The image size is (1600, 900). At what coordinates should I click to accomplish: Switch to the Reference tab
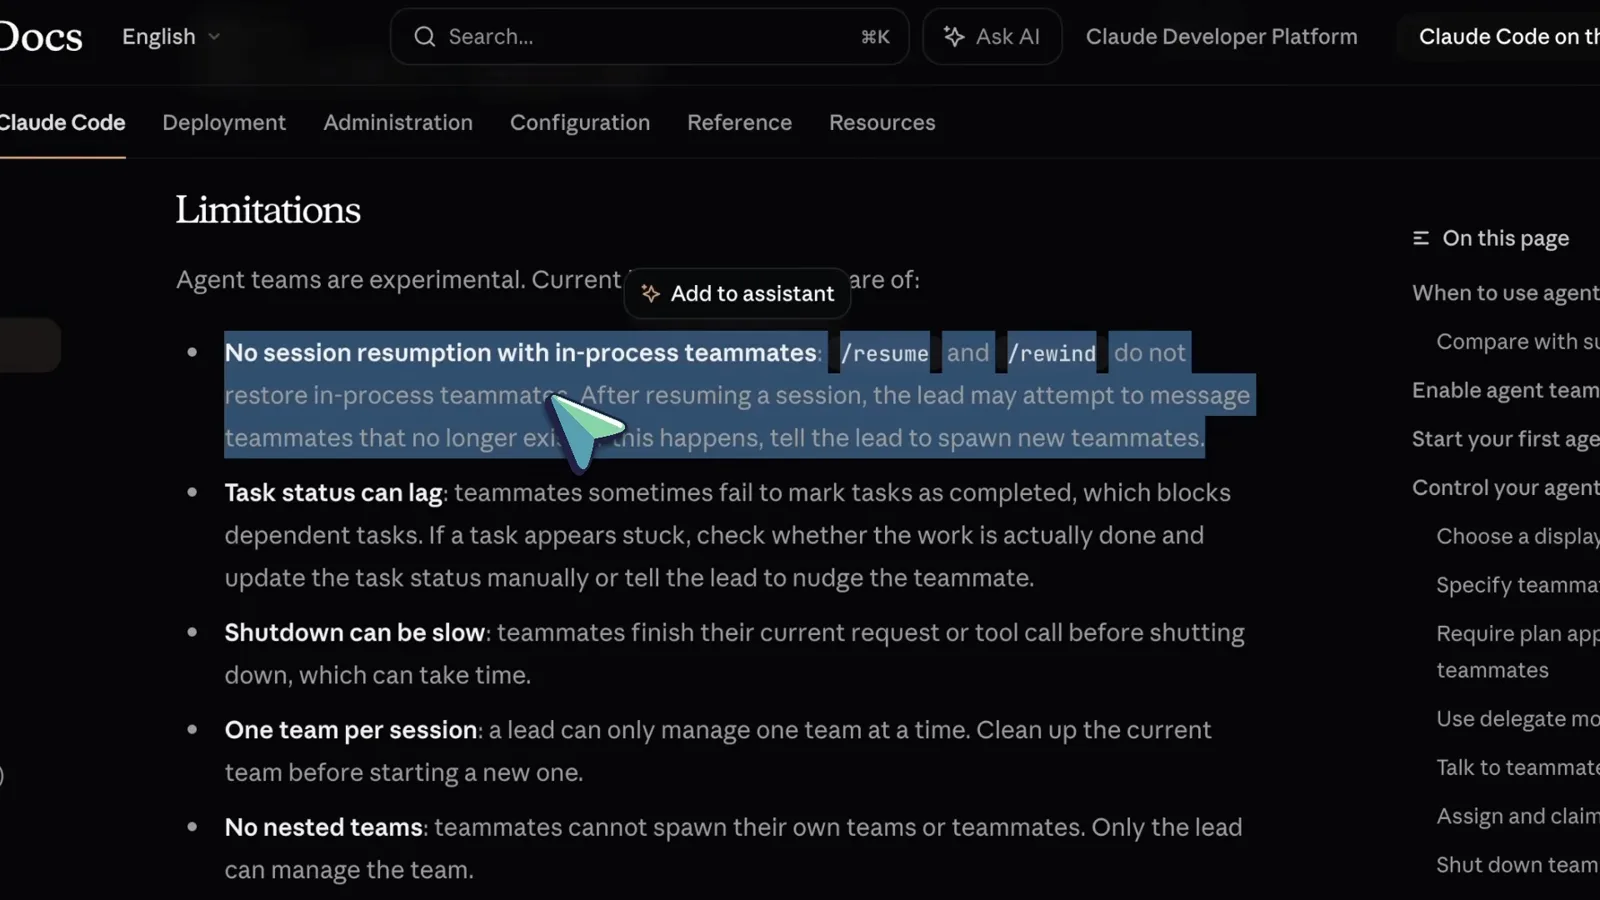pyautogui.click(x=739, y=122)
